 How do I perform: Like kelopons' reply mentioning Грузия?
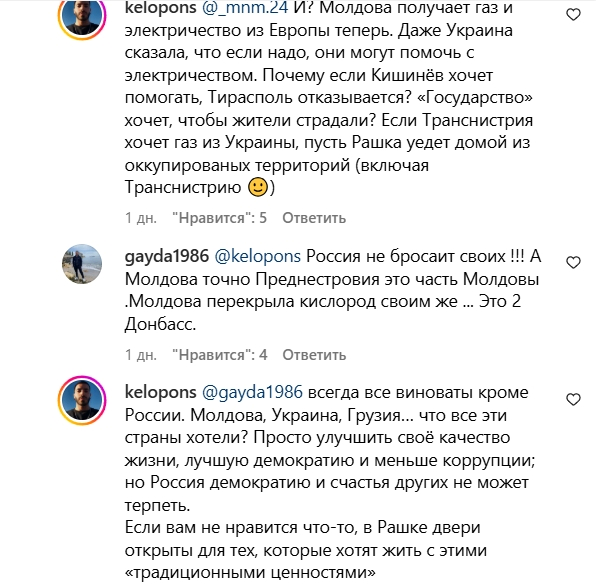coord(573,399)
